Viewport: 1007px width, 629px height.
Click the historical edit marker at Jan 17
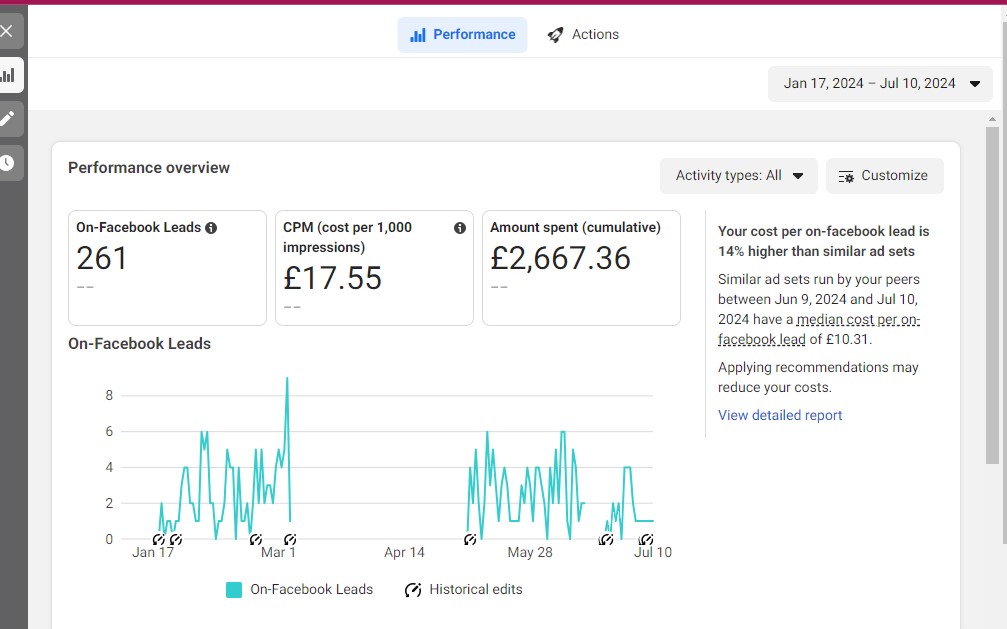(159, 539)
